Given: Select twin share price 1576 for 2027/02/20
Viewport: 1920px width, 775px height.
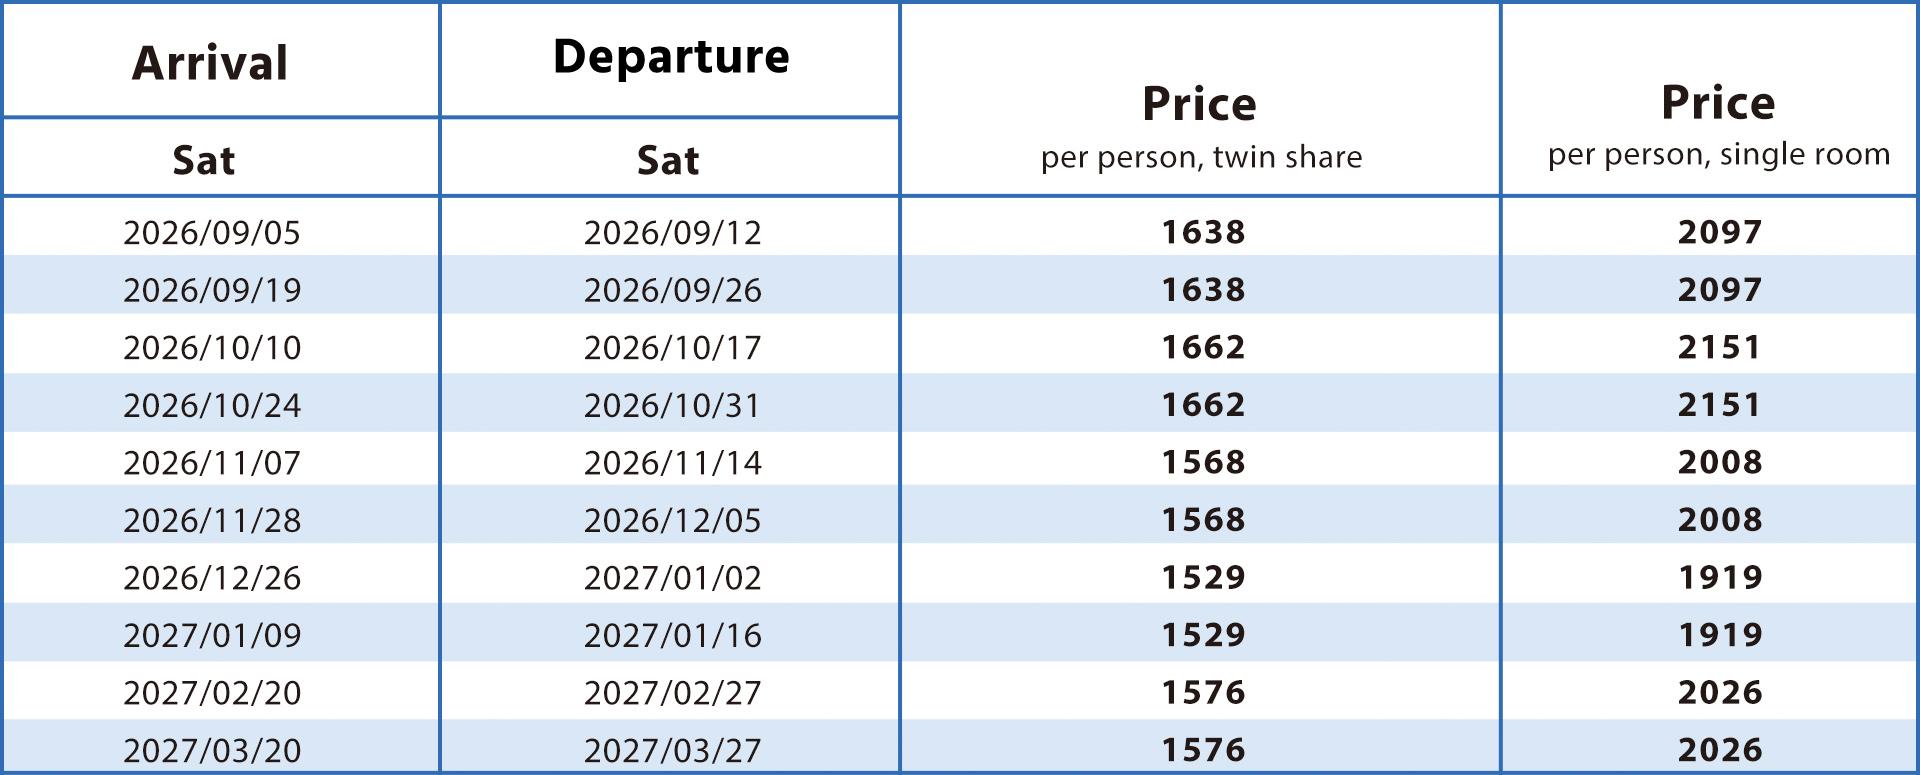Looking at the screenshot, I should click(1203, 692).
